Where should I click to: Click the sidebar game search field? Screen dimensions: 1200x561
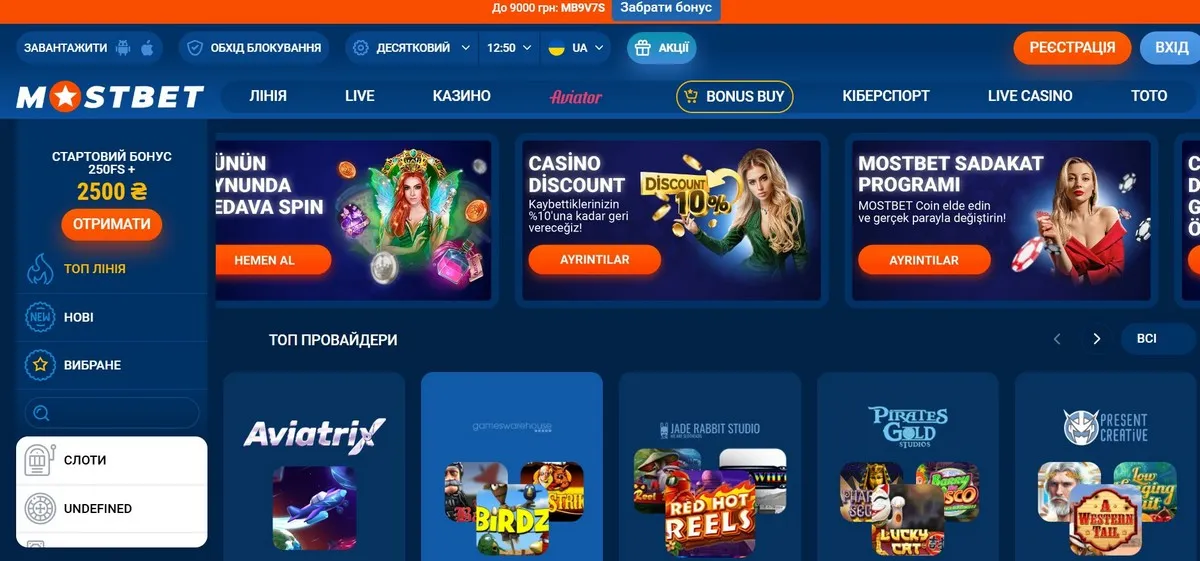(x=112, y=413)
